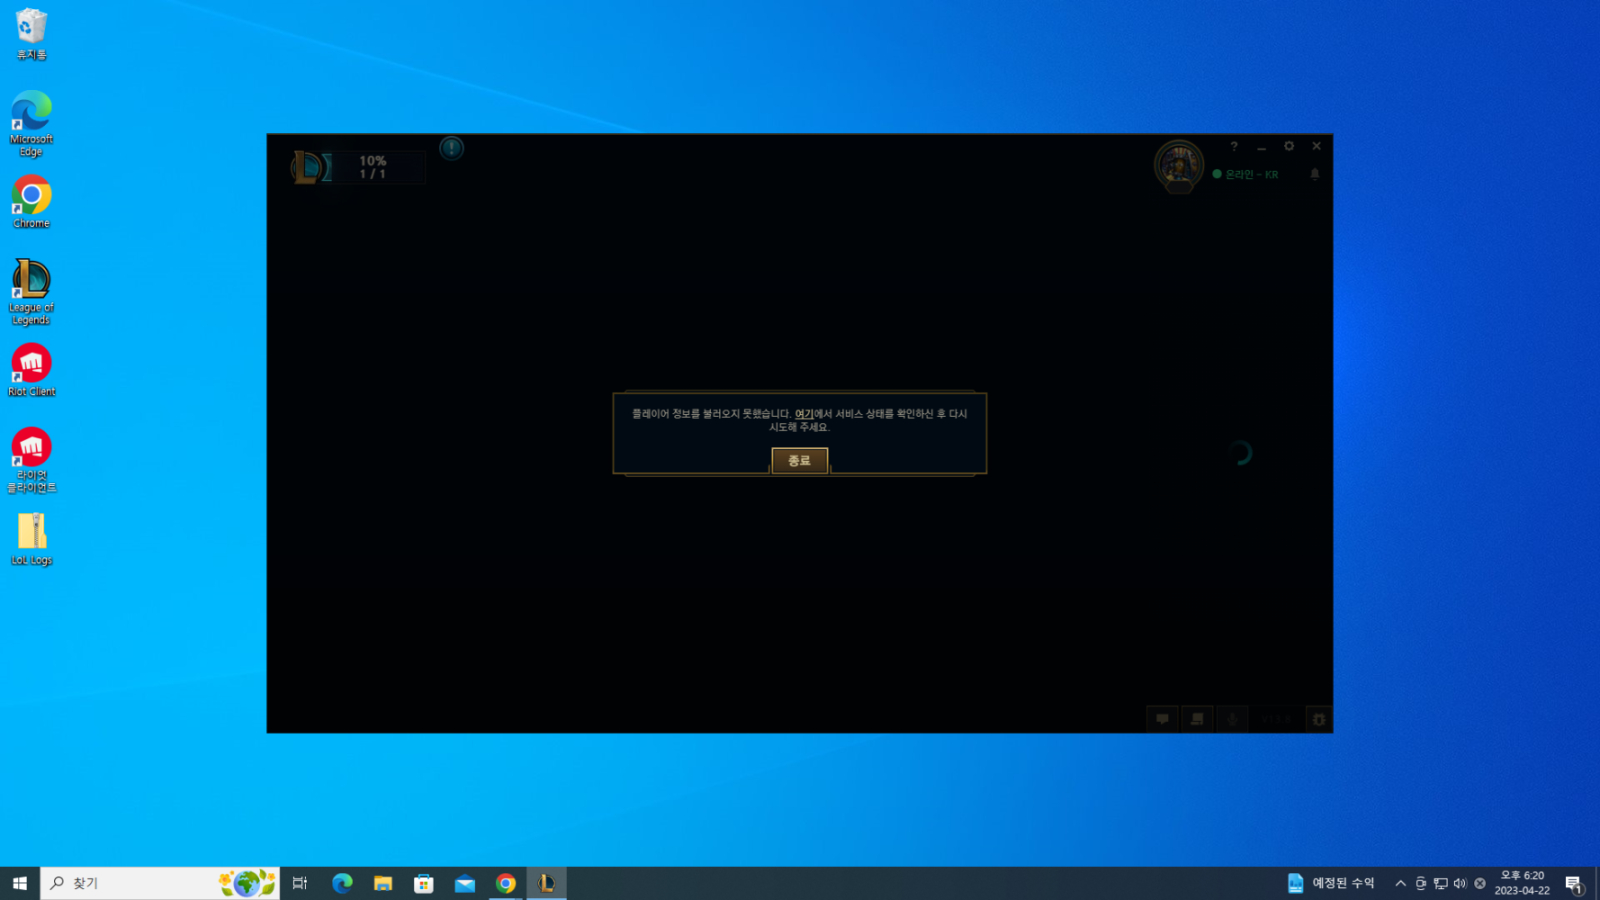Open the chat bubble icon at bottom
This screenshot has width=1600, height=900.
[1162, 719]
